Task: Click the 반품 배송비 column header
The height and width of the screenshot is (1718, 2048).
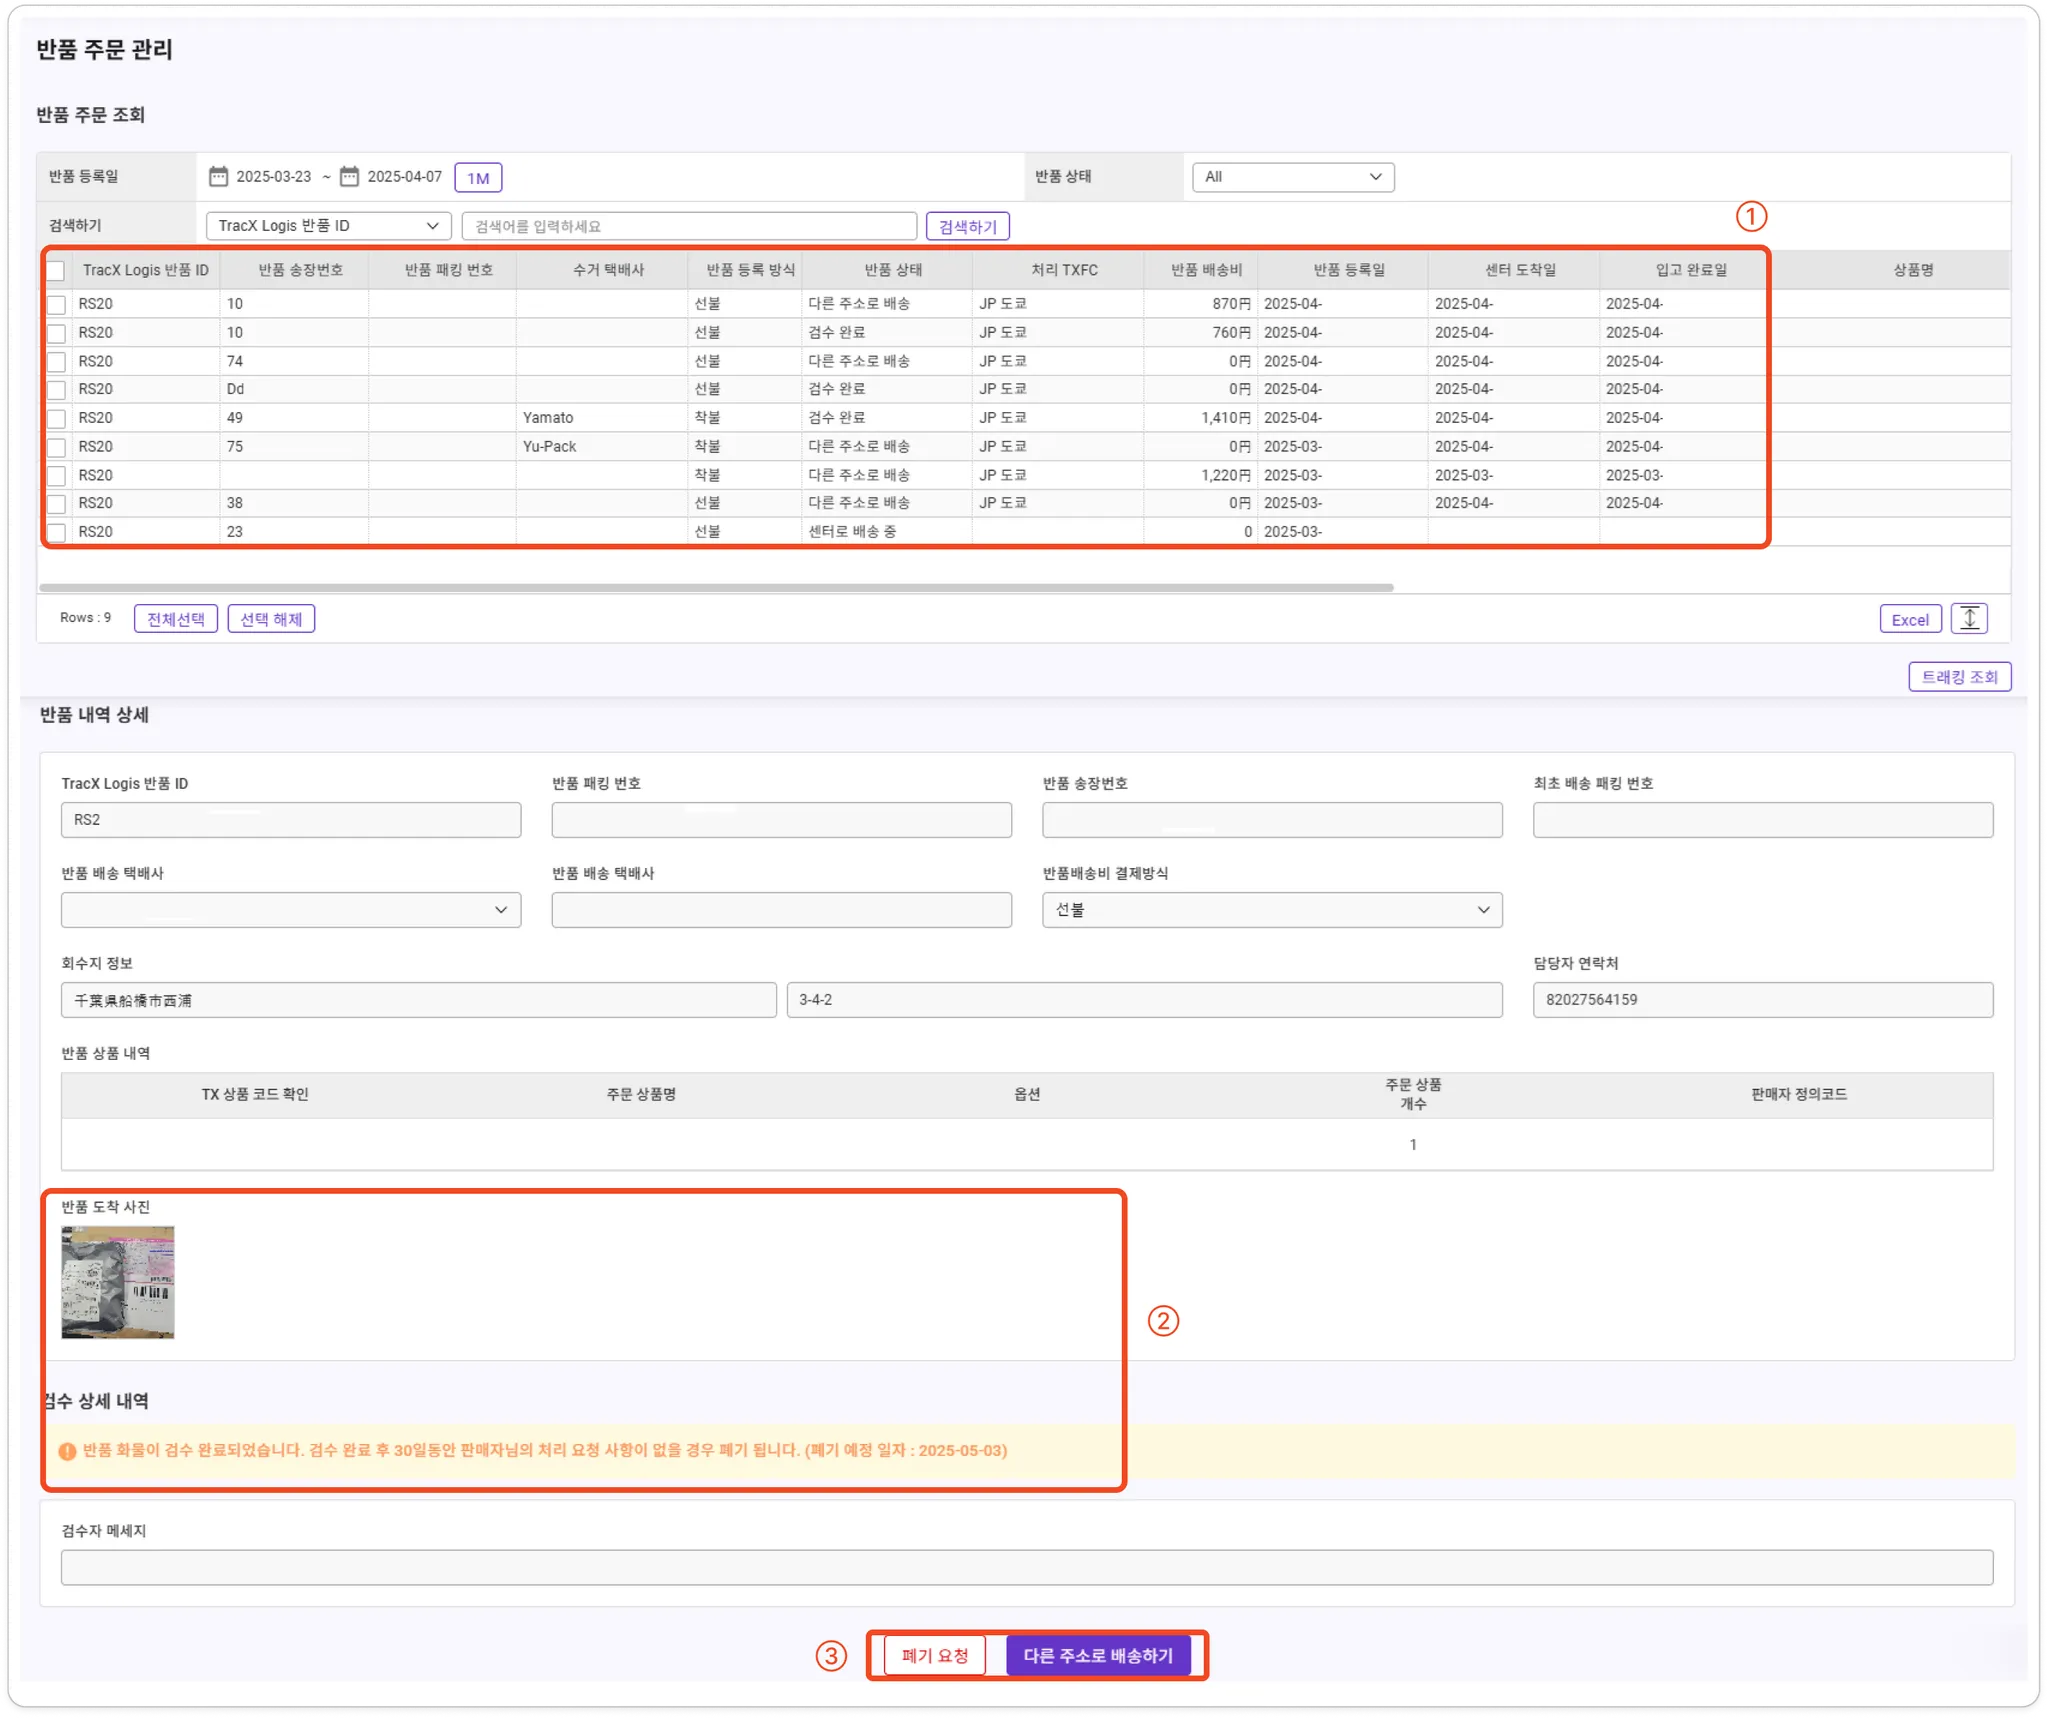Action: point(1206,270)
